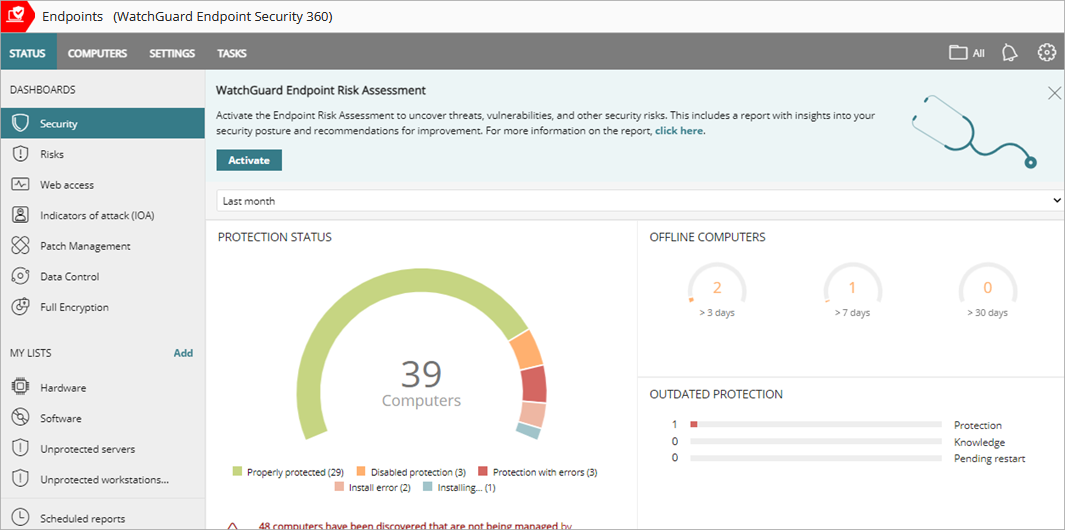Click the OFFLINE COMPUTERS heading
The width and height of the screenshot is (1065, 530).
[x=707, y=237]
